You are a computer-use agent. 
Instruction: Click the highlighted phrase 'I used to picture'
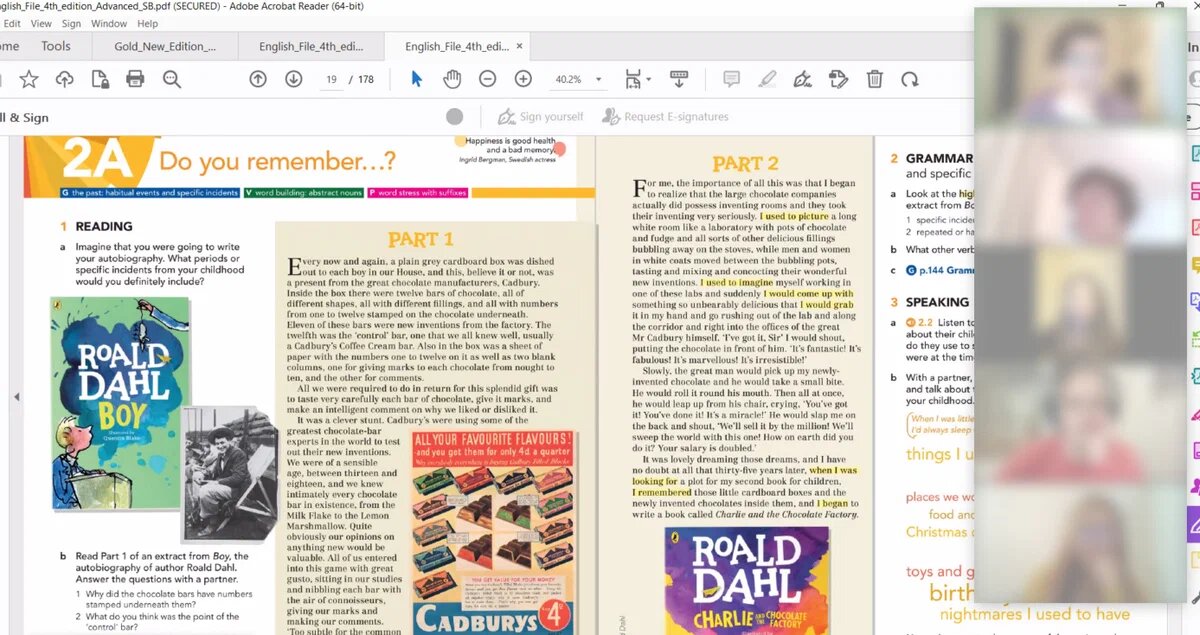coord(794,216)
